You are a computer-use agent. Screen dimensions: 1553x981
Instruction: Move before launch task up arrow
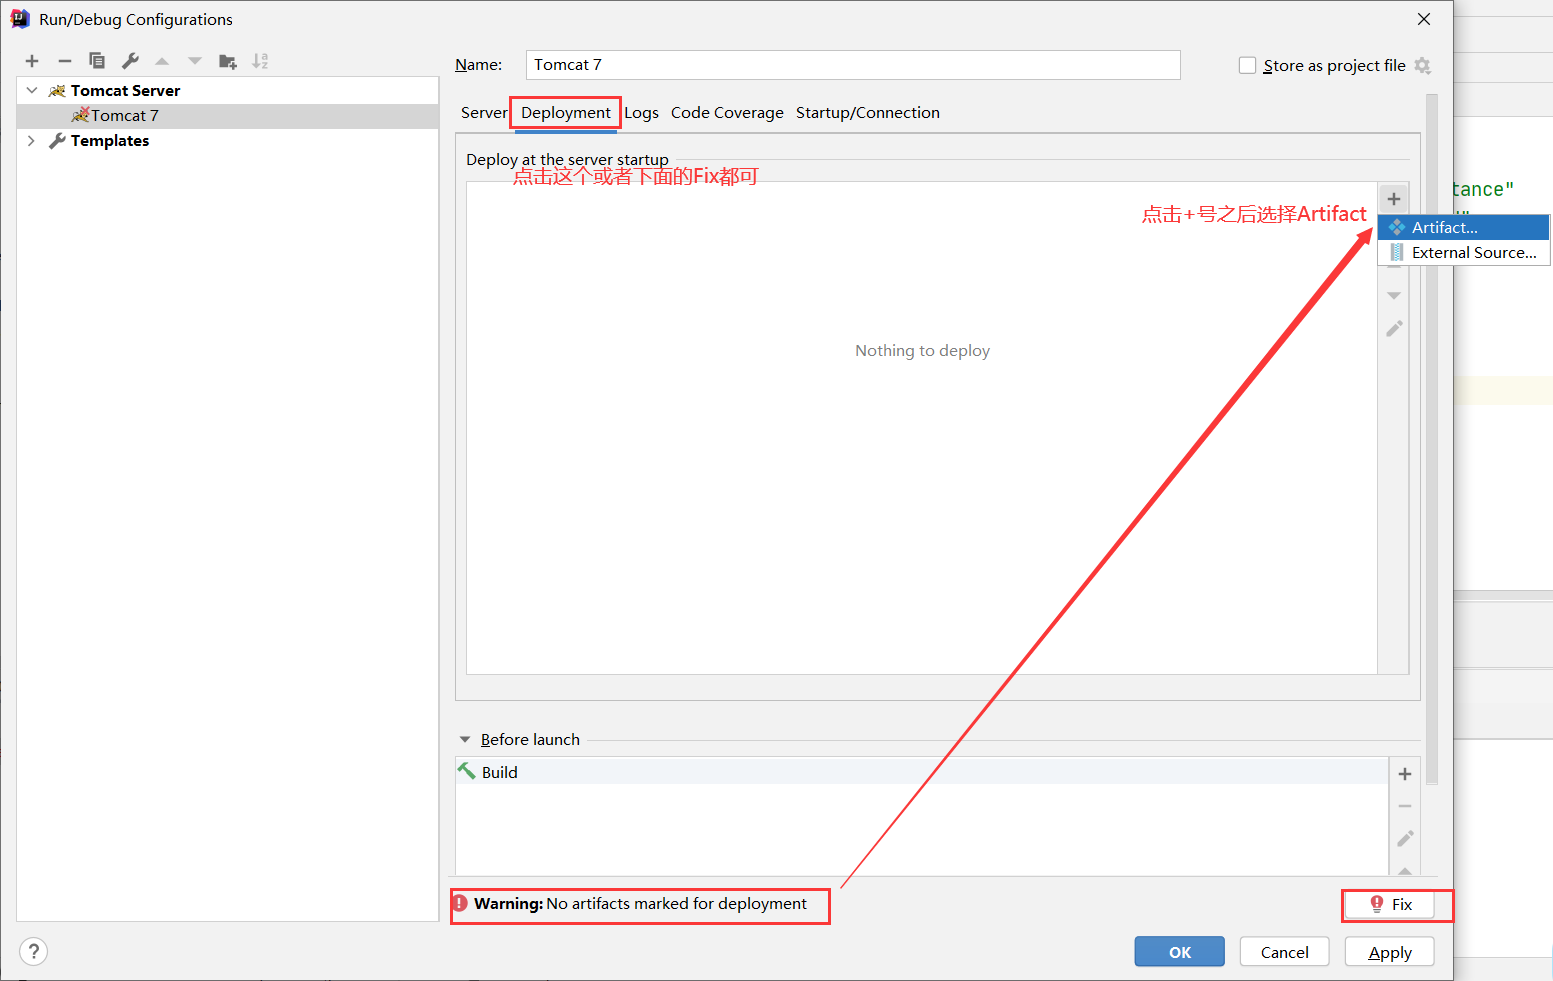click(x=1405, y=870)
